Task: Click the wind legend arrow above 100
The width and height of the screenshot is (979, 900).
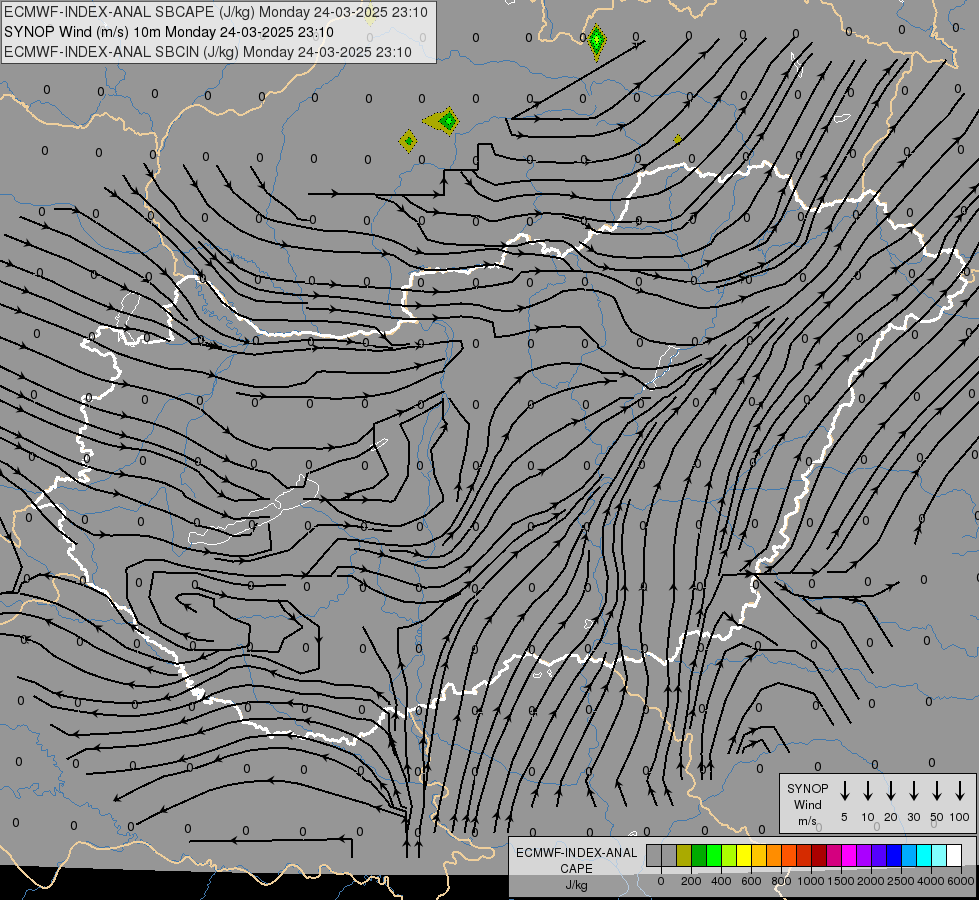Action: click(960, 791)
